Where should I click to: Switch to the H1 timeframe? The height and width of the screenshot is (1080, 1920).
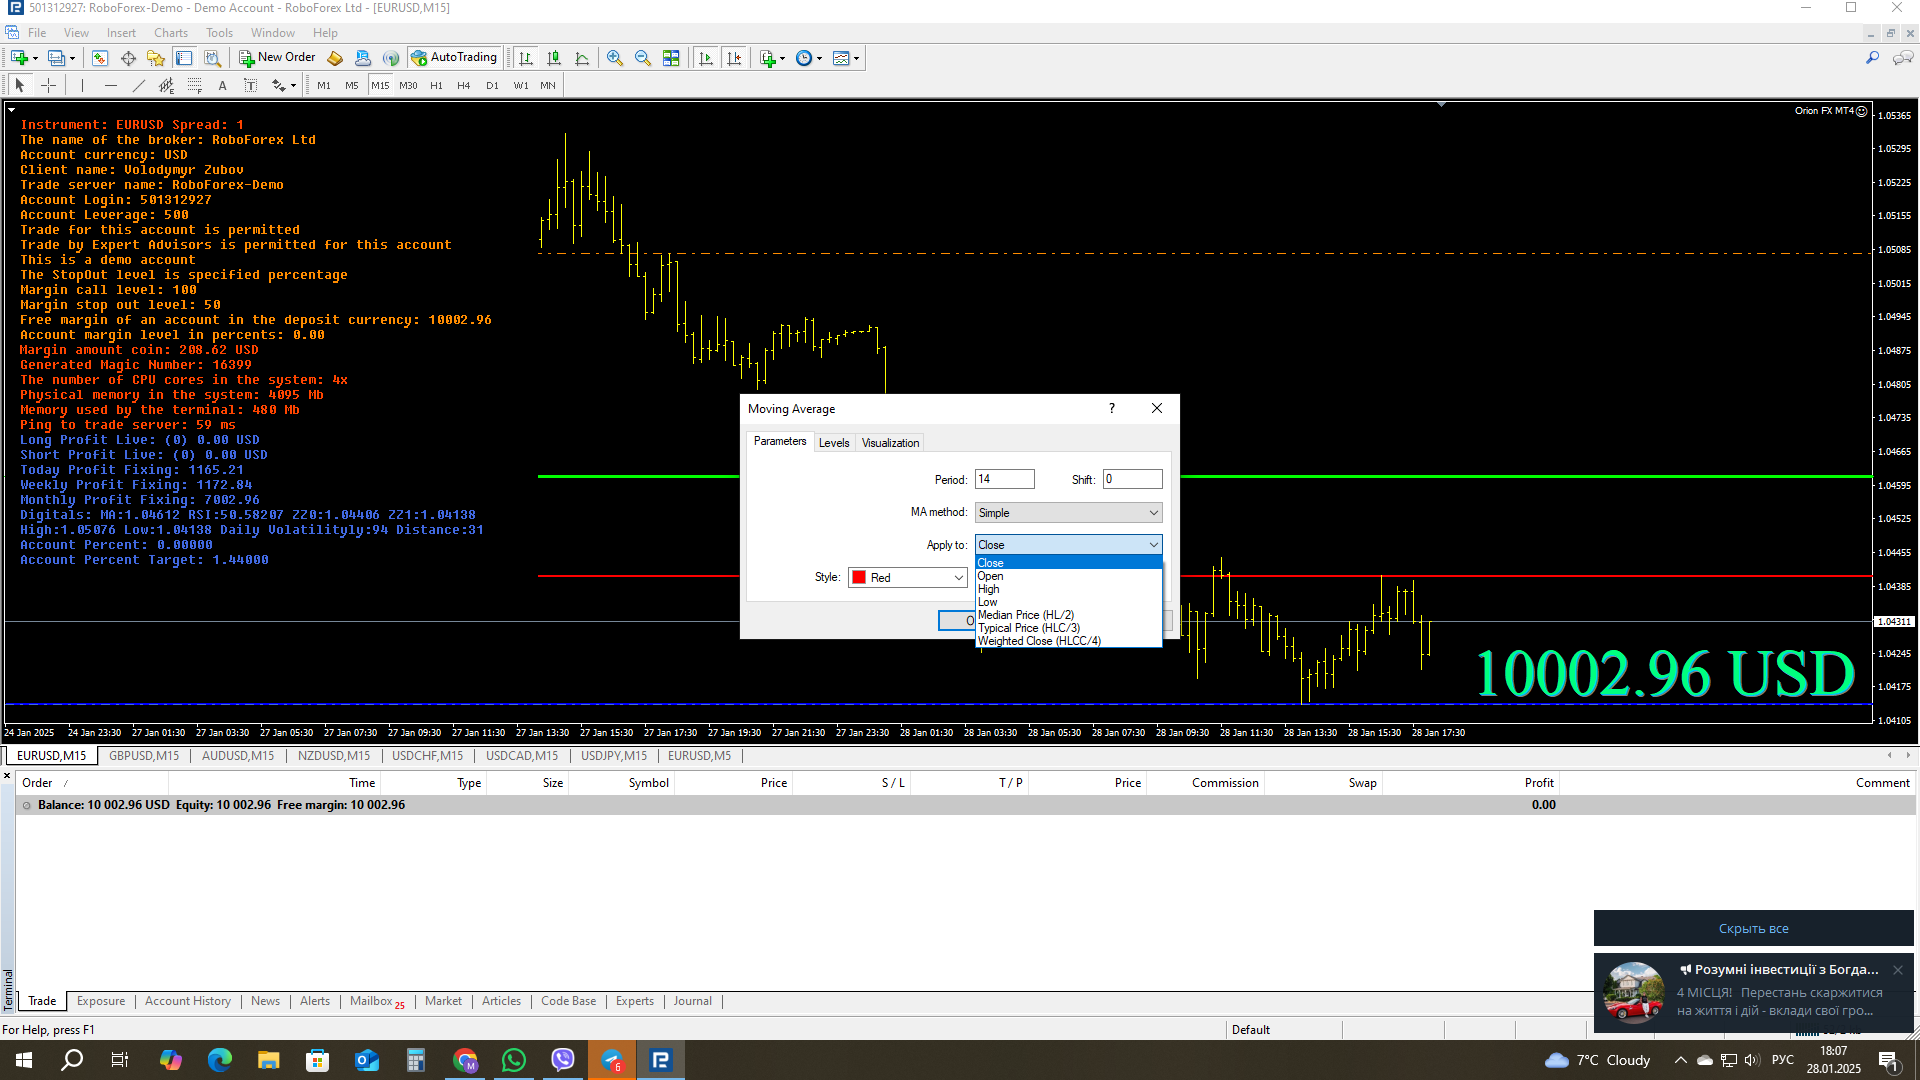pos(436,86)
